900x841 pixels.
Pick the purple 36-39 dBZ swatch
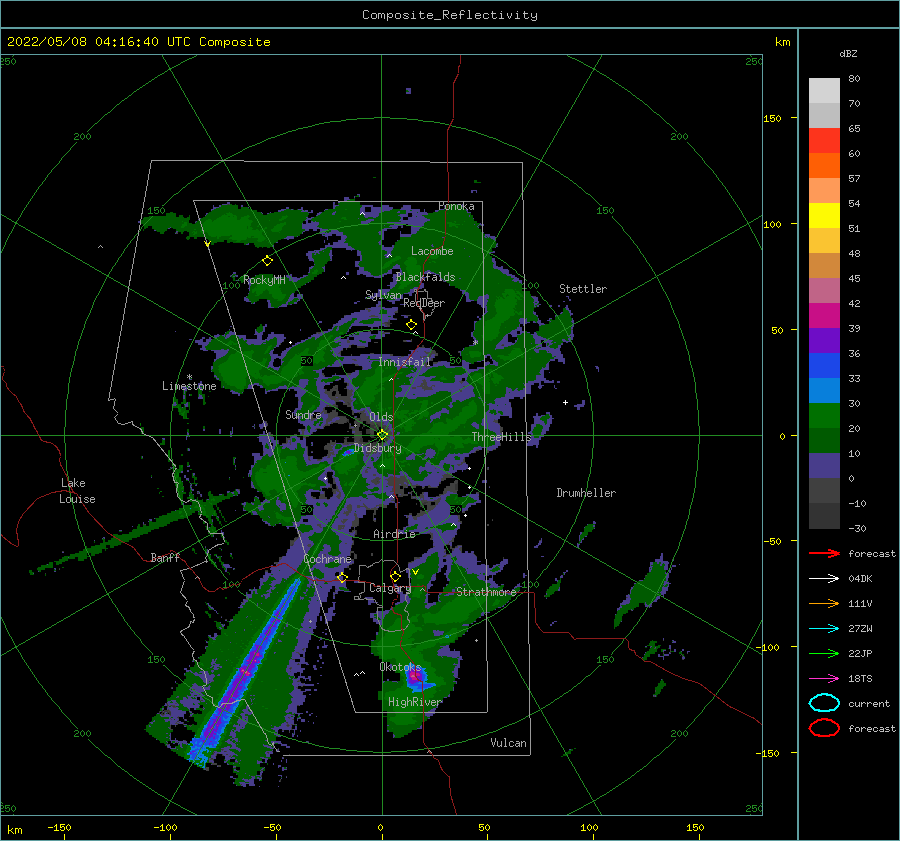[x=824, y=341]
